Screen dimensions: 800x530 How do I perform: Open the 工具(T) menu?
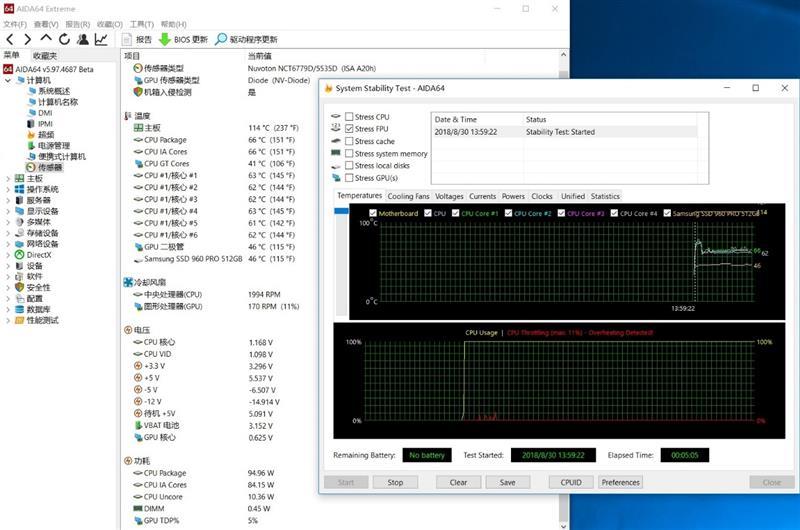tap(142, 23)
